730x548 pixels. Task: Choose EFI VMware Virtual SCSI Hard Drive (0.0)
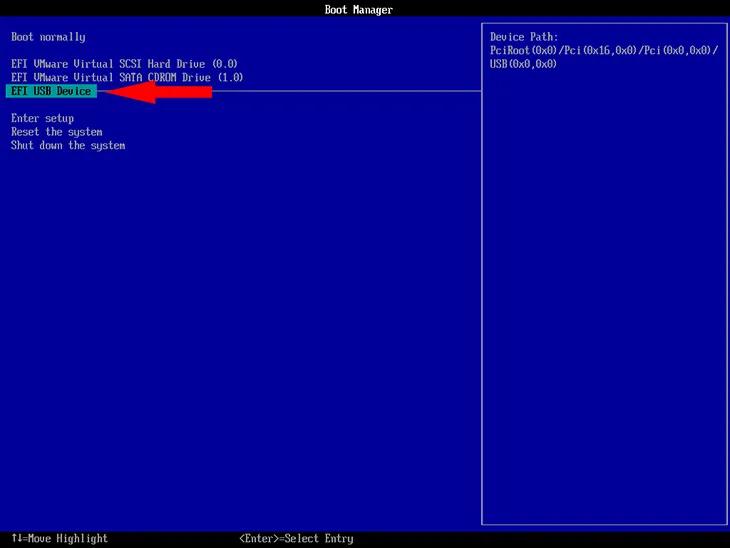point(124,64)
